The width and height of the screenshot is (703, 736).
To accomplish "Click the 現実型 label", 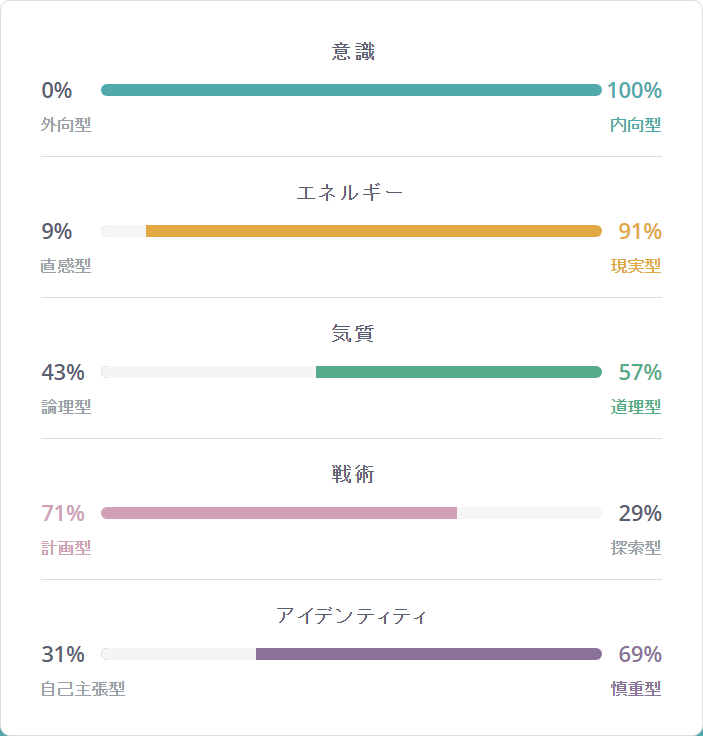I will point(635,266).
